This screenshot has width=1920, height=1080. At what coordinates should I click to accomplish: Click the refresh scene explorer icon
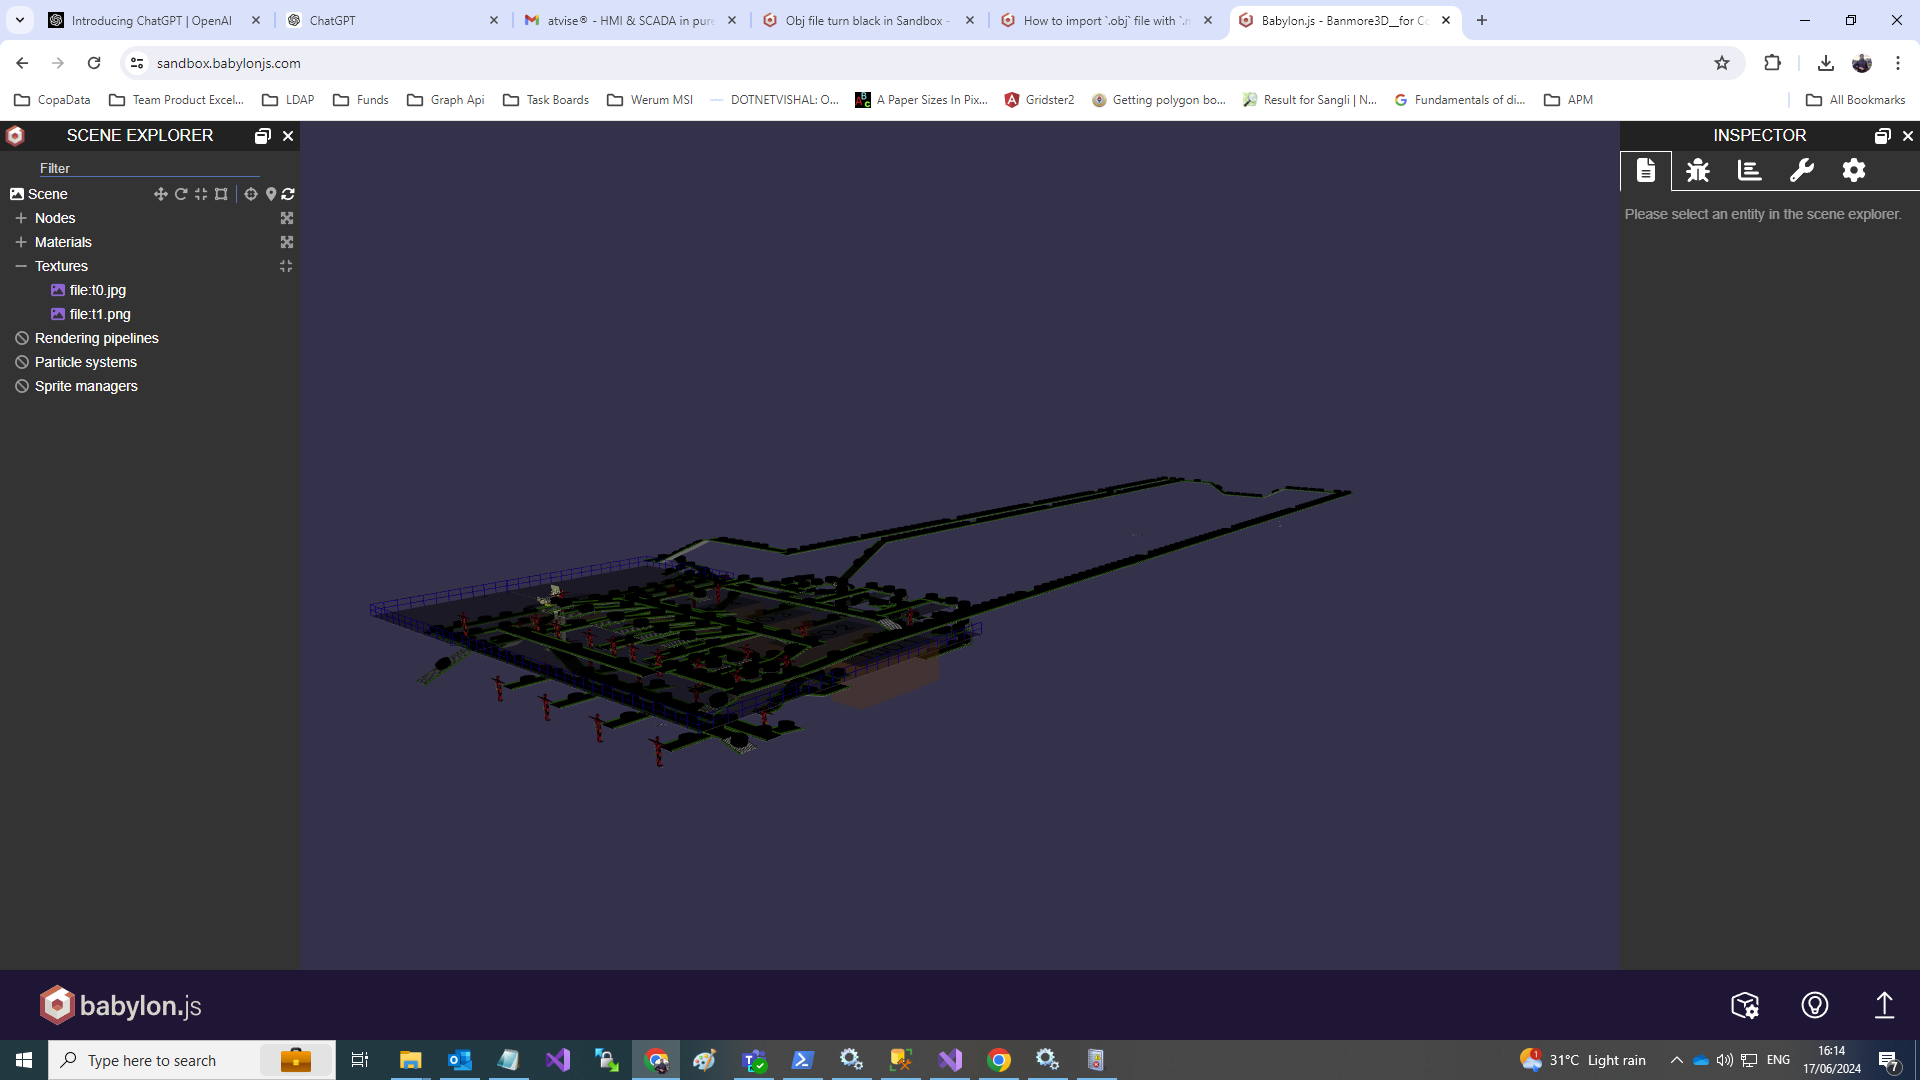[x=288, y=194]
